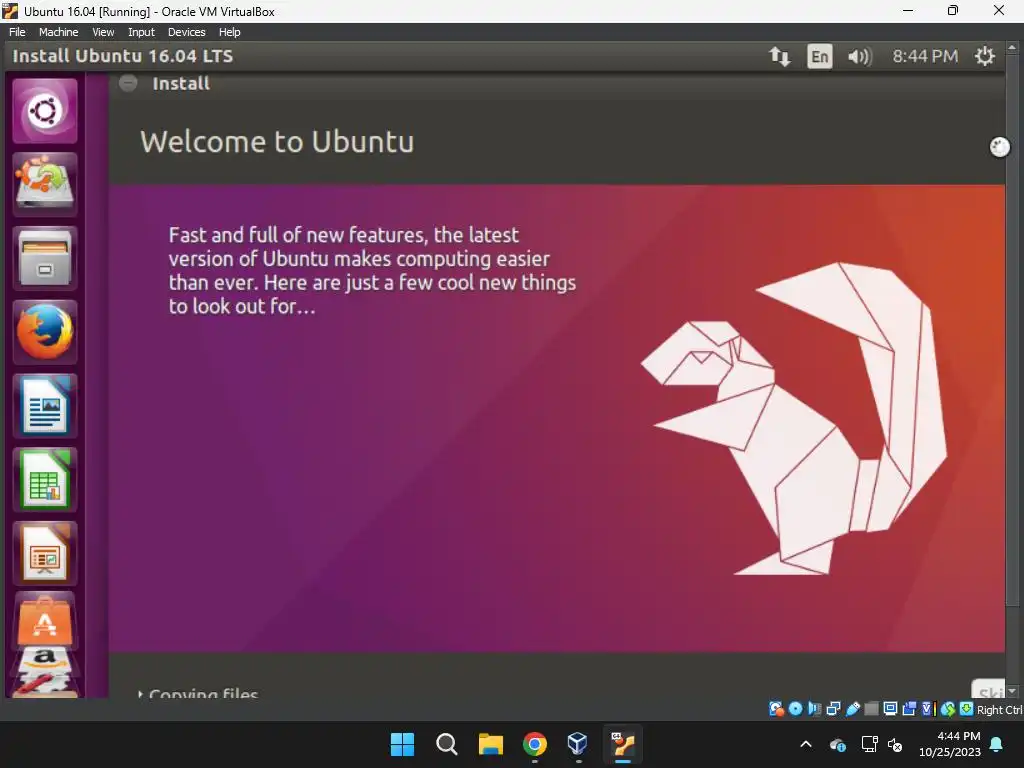Image resolution: width=1024 pixels, height=768 pixels.
Task: Click the Install Ubuntu 16.04 LTS panel title
Action: [123, 56]
